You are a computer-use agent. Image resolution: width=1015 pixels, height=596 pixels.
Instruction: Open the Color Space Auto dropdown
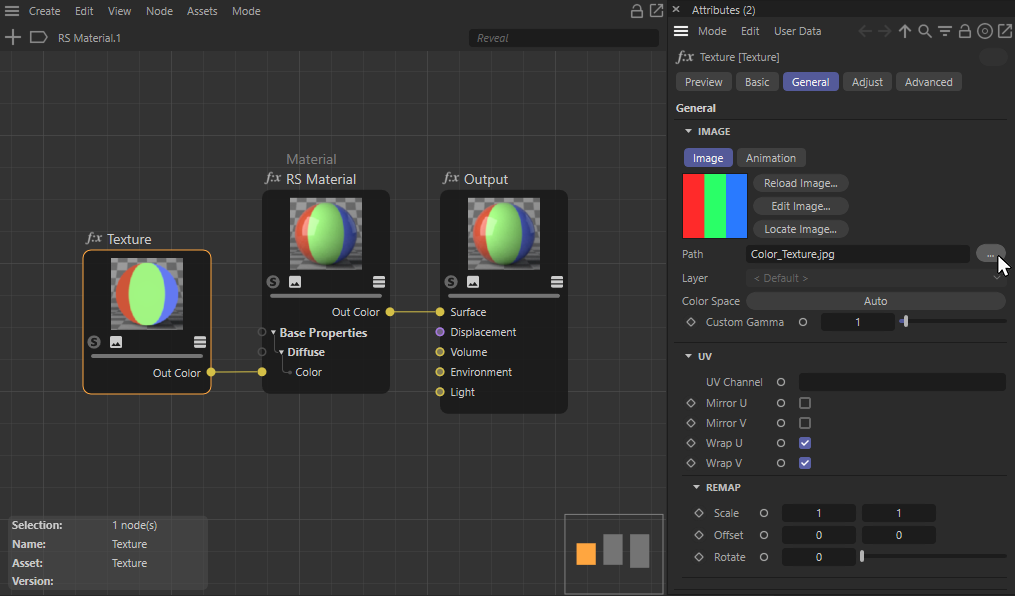(x=875, y=301)
